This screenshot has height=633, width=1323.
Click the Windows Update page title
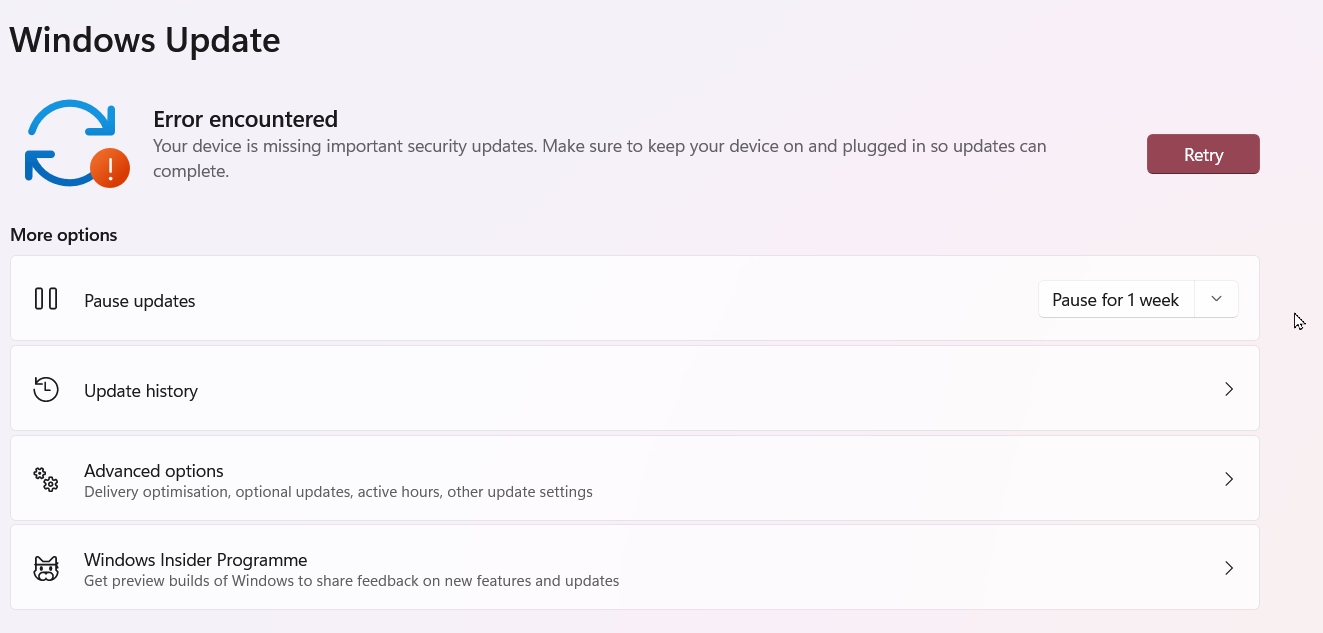pos(145,40)
